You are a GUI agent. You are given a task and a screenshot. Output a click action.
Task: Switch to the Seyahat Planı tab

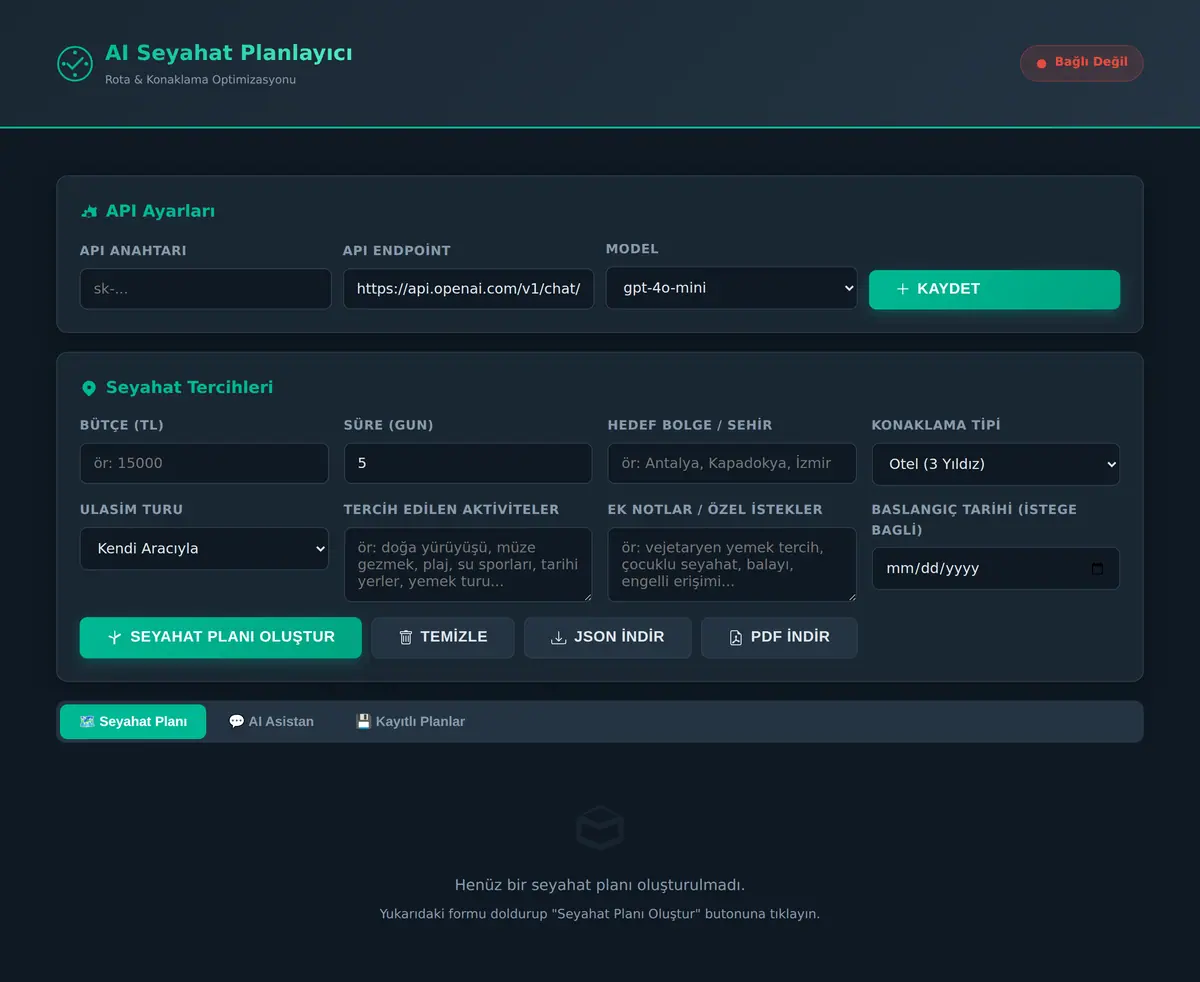tap(133, 722)
